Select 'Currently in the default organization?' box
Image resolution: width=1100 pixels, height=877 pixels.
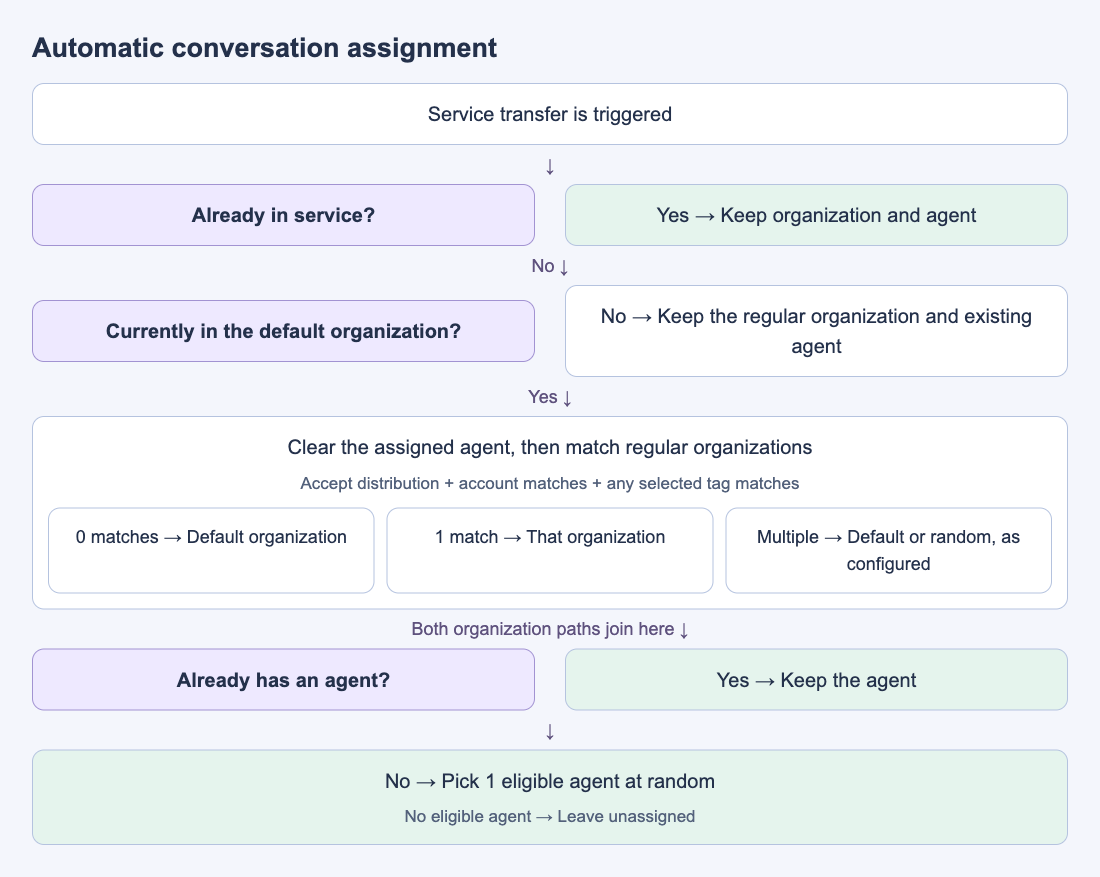(283, 331)
